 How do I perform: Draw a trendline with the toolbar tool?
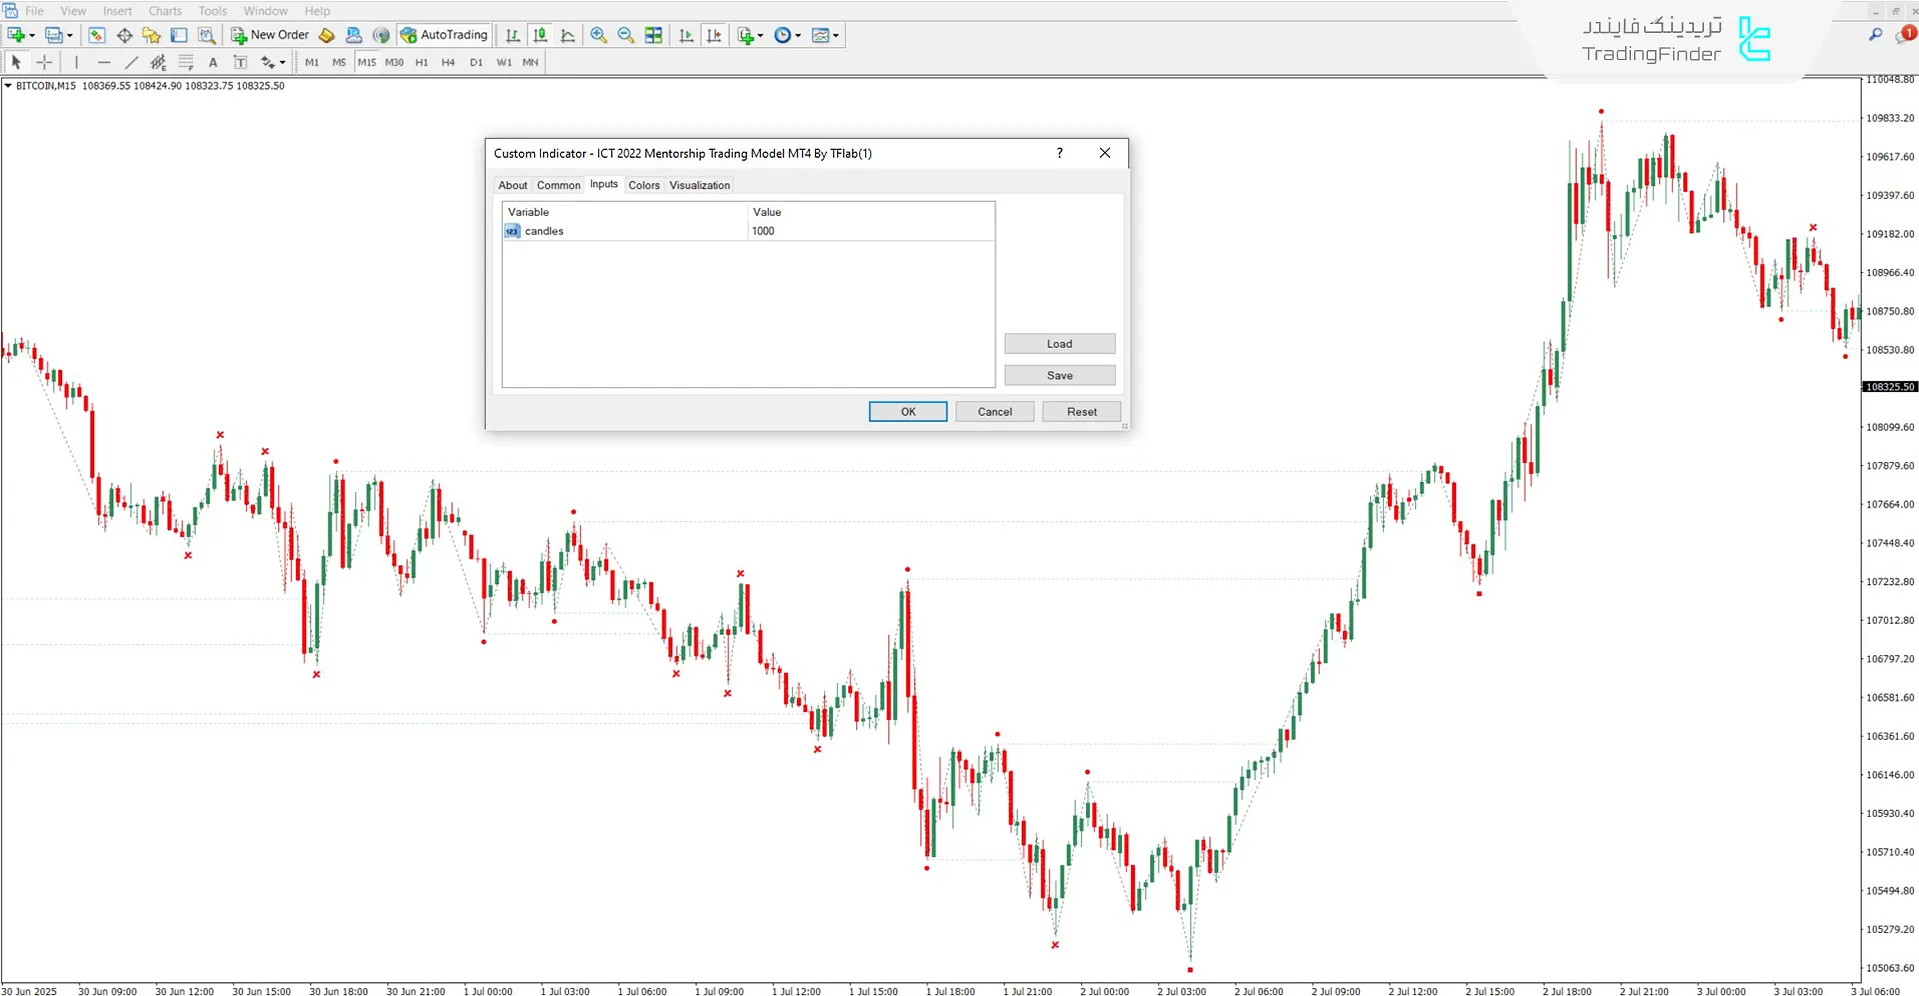pos(131,62)
